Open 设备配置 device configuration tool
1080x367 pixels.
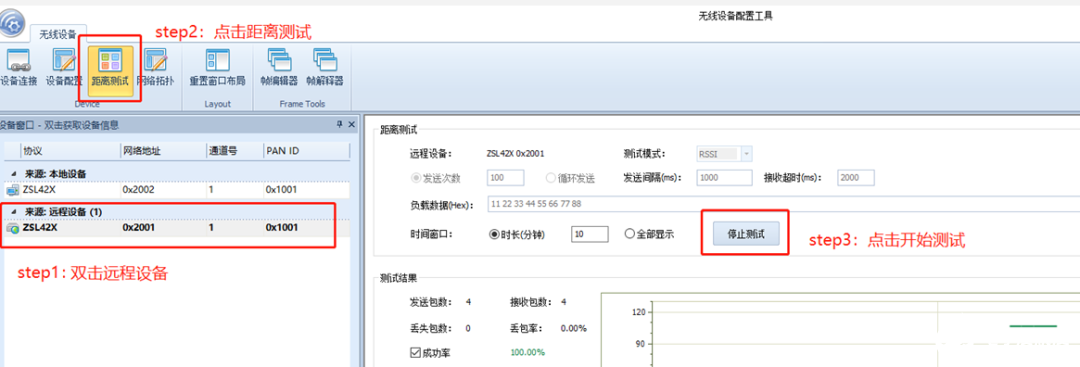point(64,67)
